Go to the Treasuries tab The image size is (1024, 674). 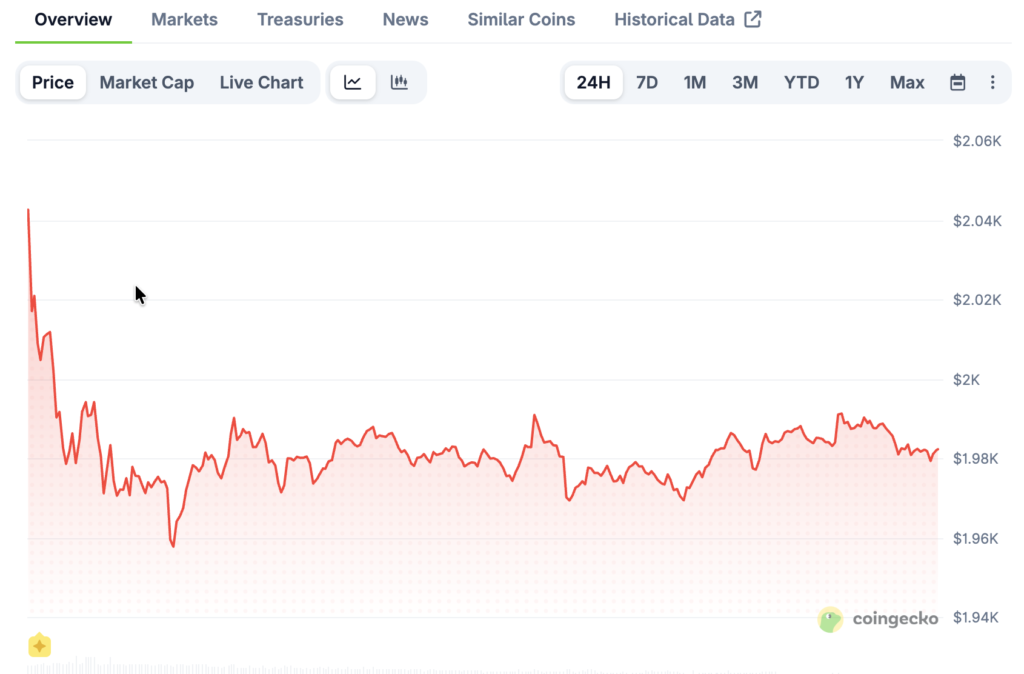pos(300,19)
